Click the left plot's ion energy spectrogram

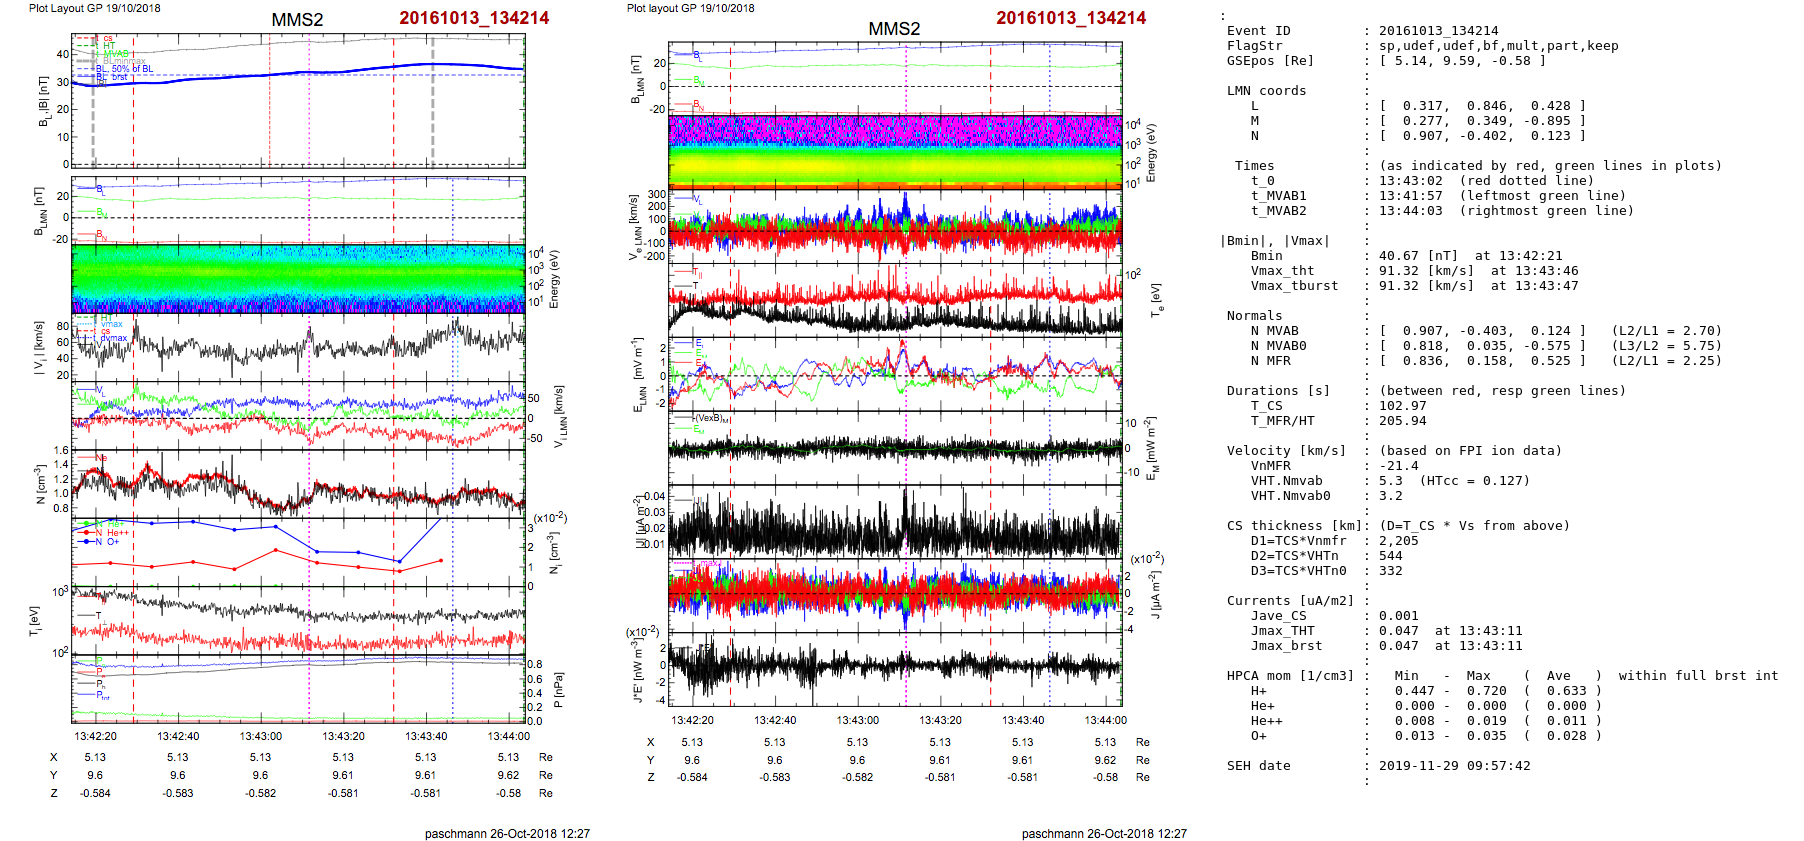[x=298, y=279]
